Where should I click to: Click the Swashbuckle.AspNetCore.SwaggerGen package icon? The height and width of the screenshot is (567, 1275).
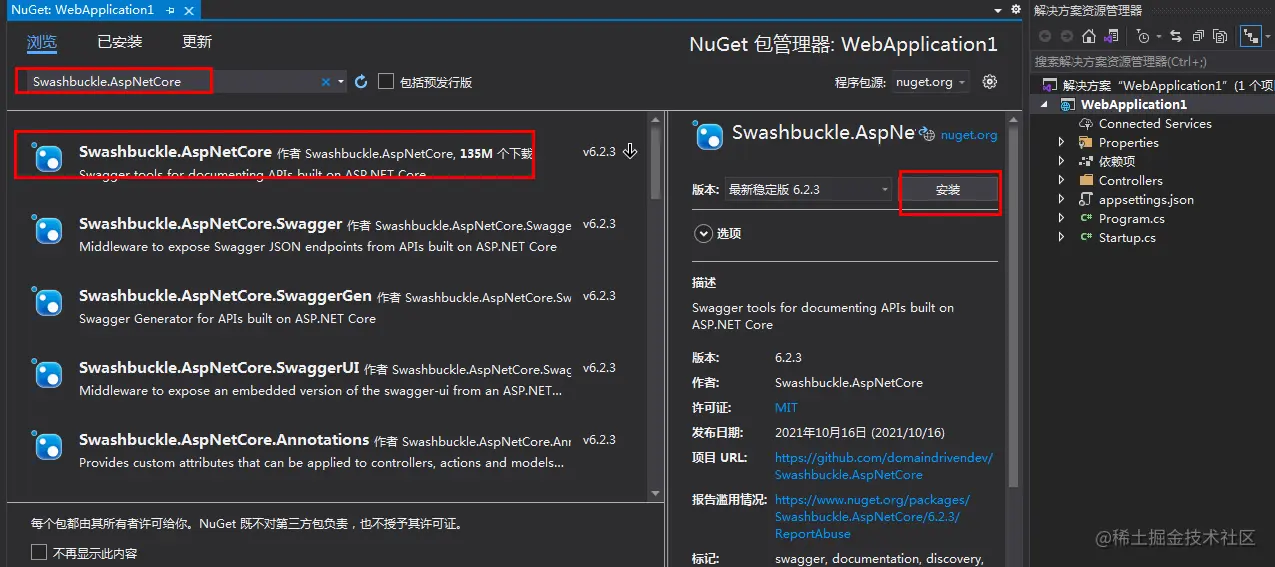coord(48,303)
